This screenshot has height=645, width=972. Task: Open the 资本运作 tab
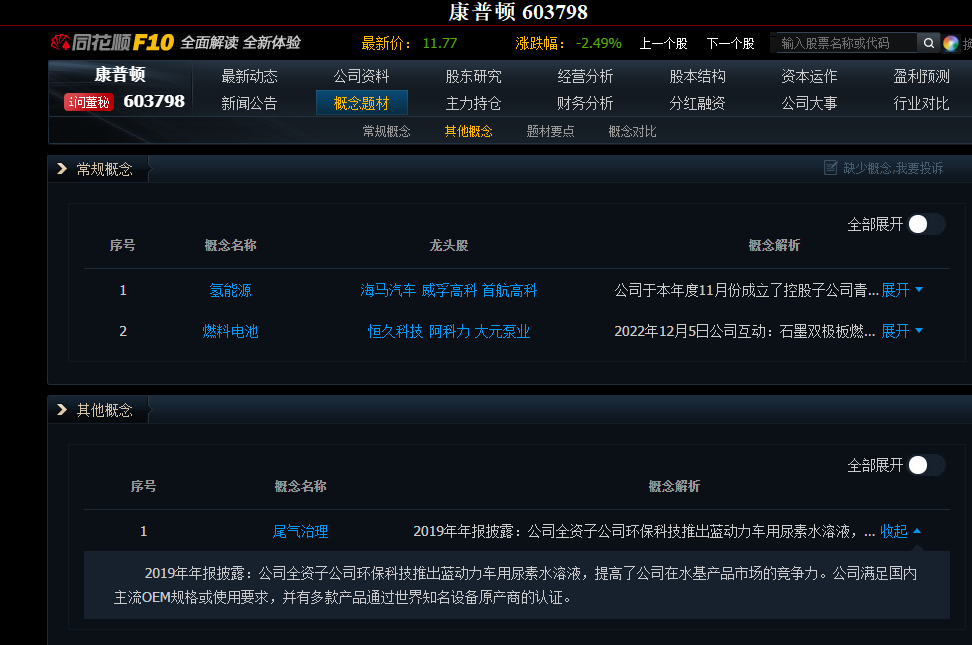tap(810, 76)
